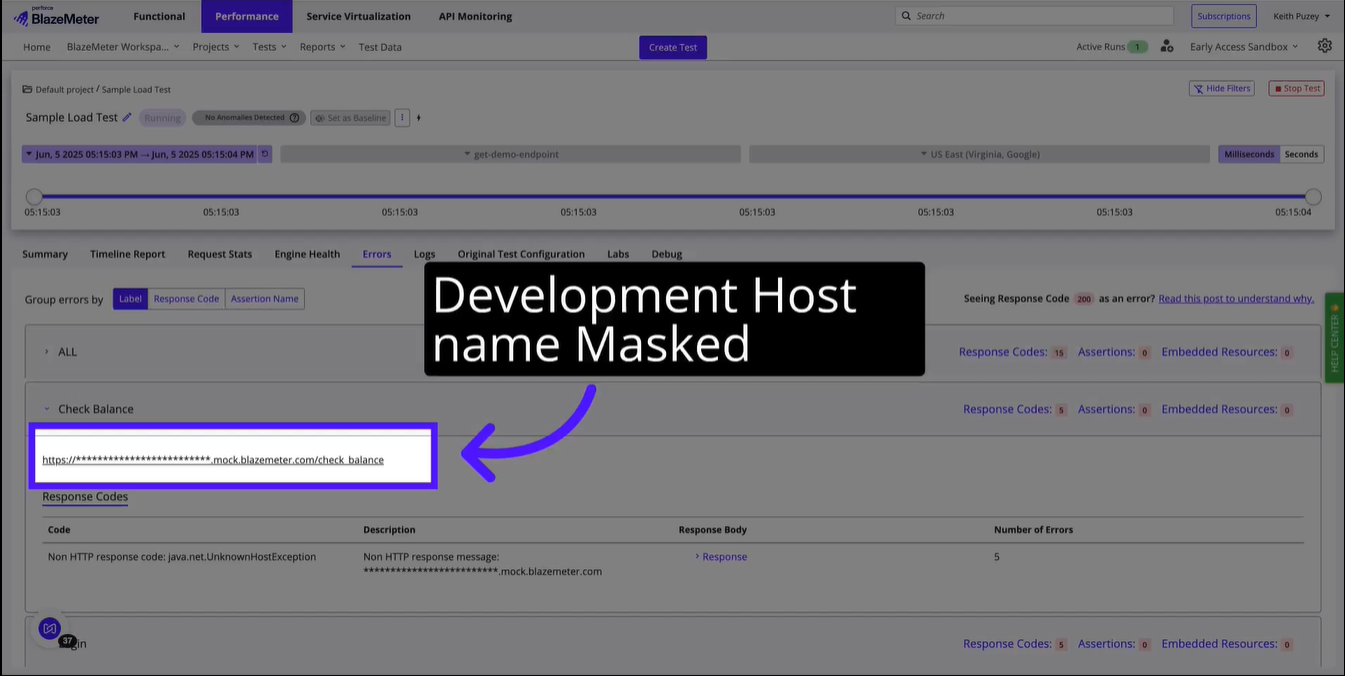Viewport: 1345px width, 676px height.
Task: Open the Service Virtualization tab
Action: click(x=358, y=16)
